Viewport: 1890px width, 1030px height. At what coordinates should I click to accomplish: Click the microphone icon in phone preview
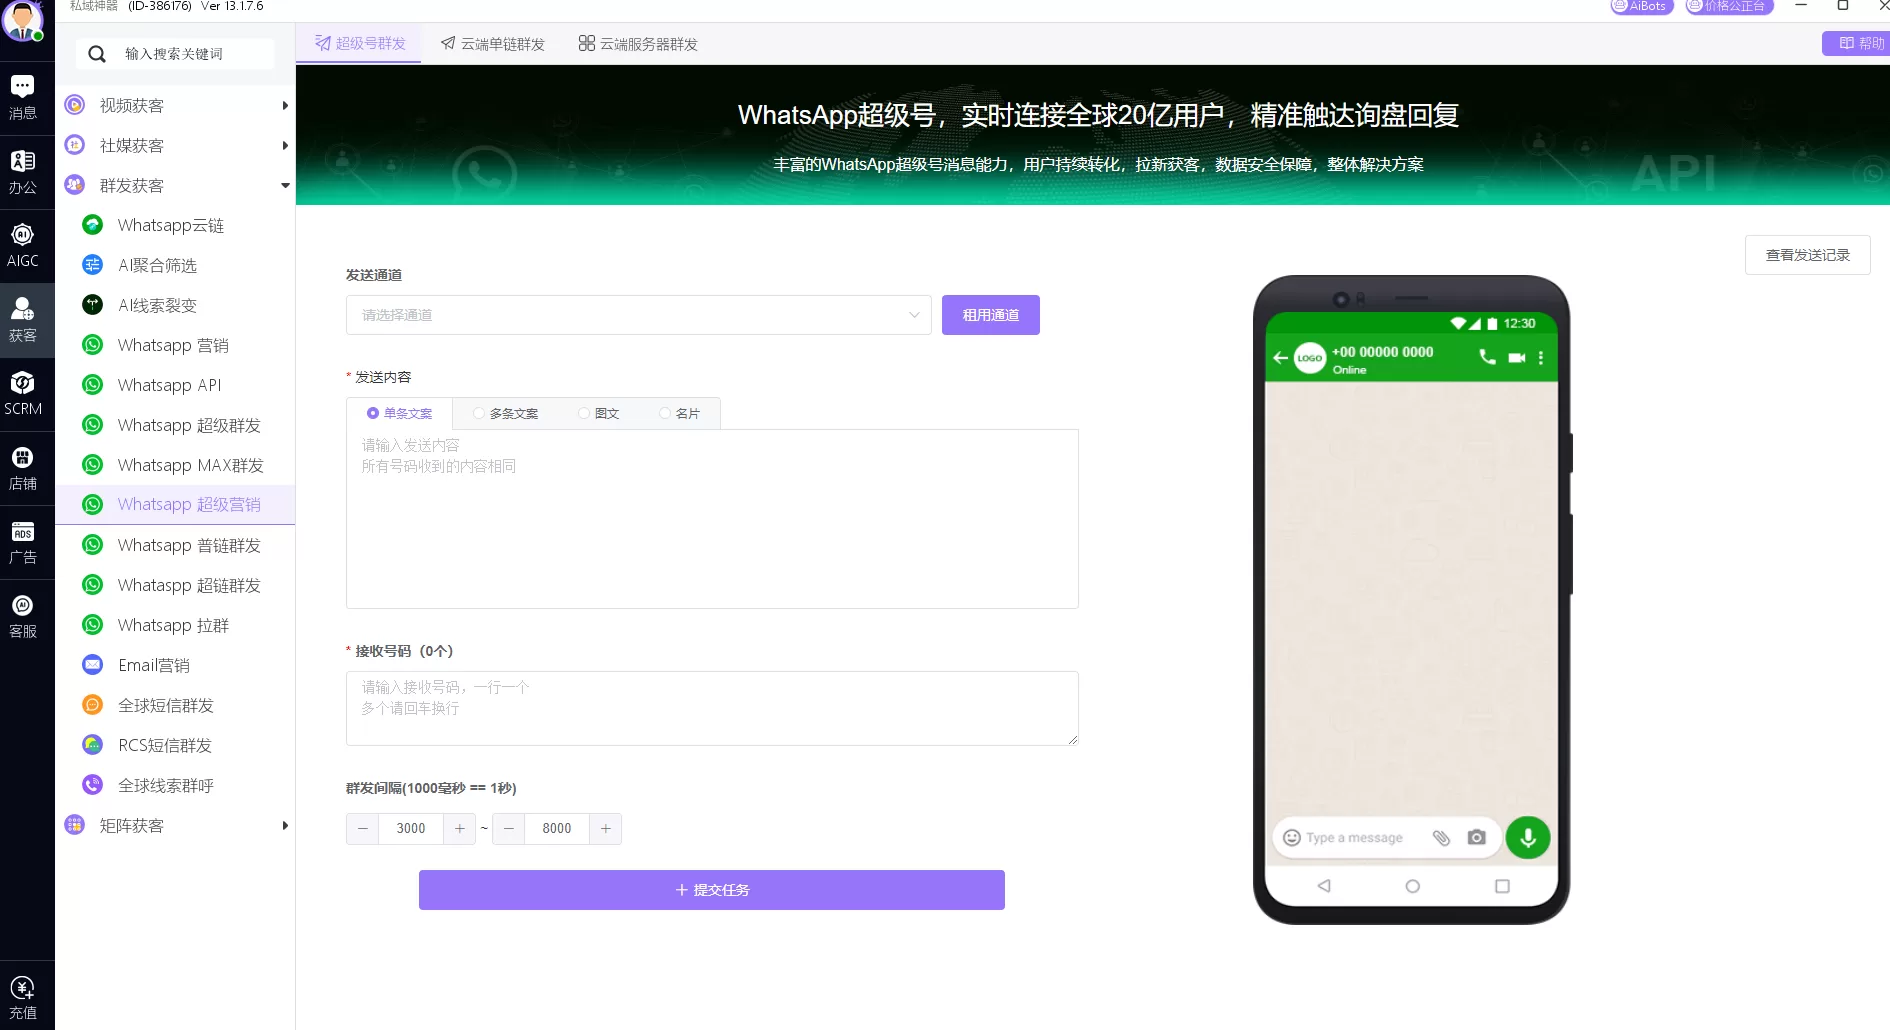pyautogui.click(x=1528, y=838)
